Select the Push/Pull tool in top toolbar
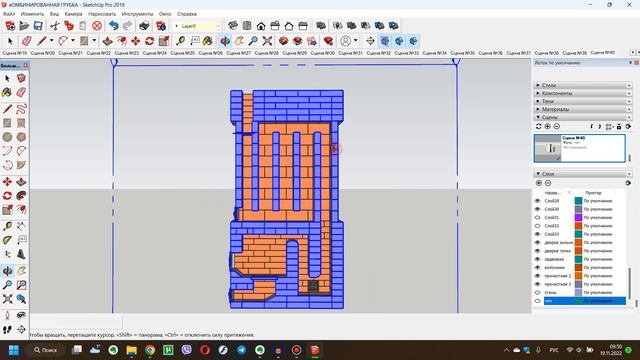 tap(107, 41)
